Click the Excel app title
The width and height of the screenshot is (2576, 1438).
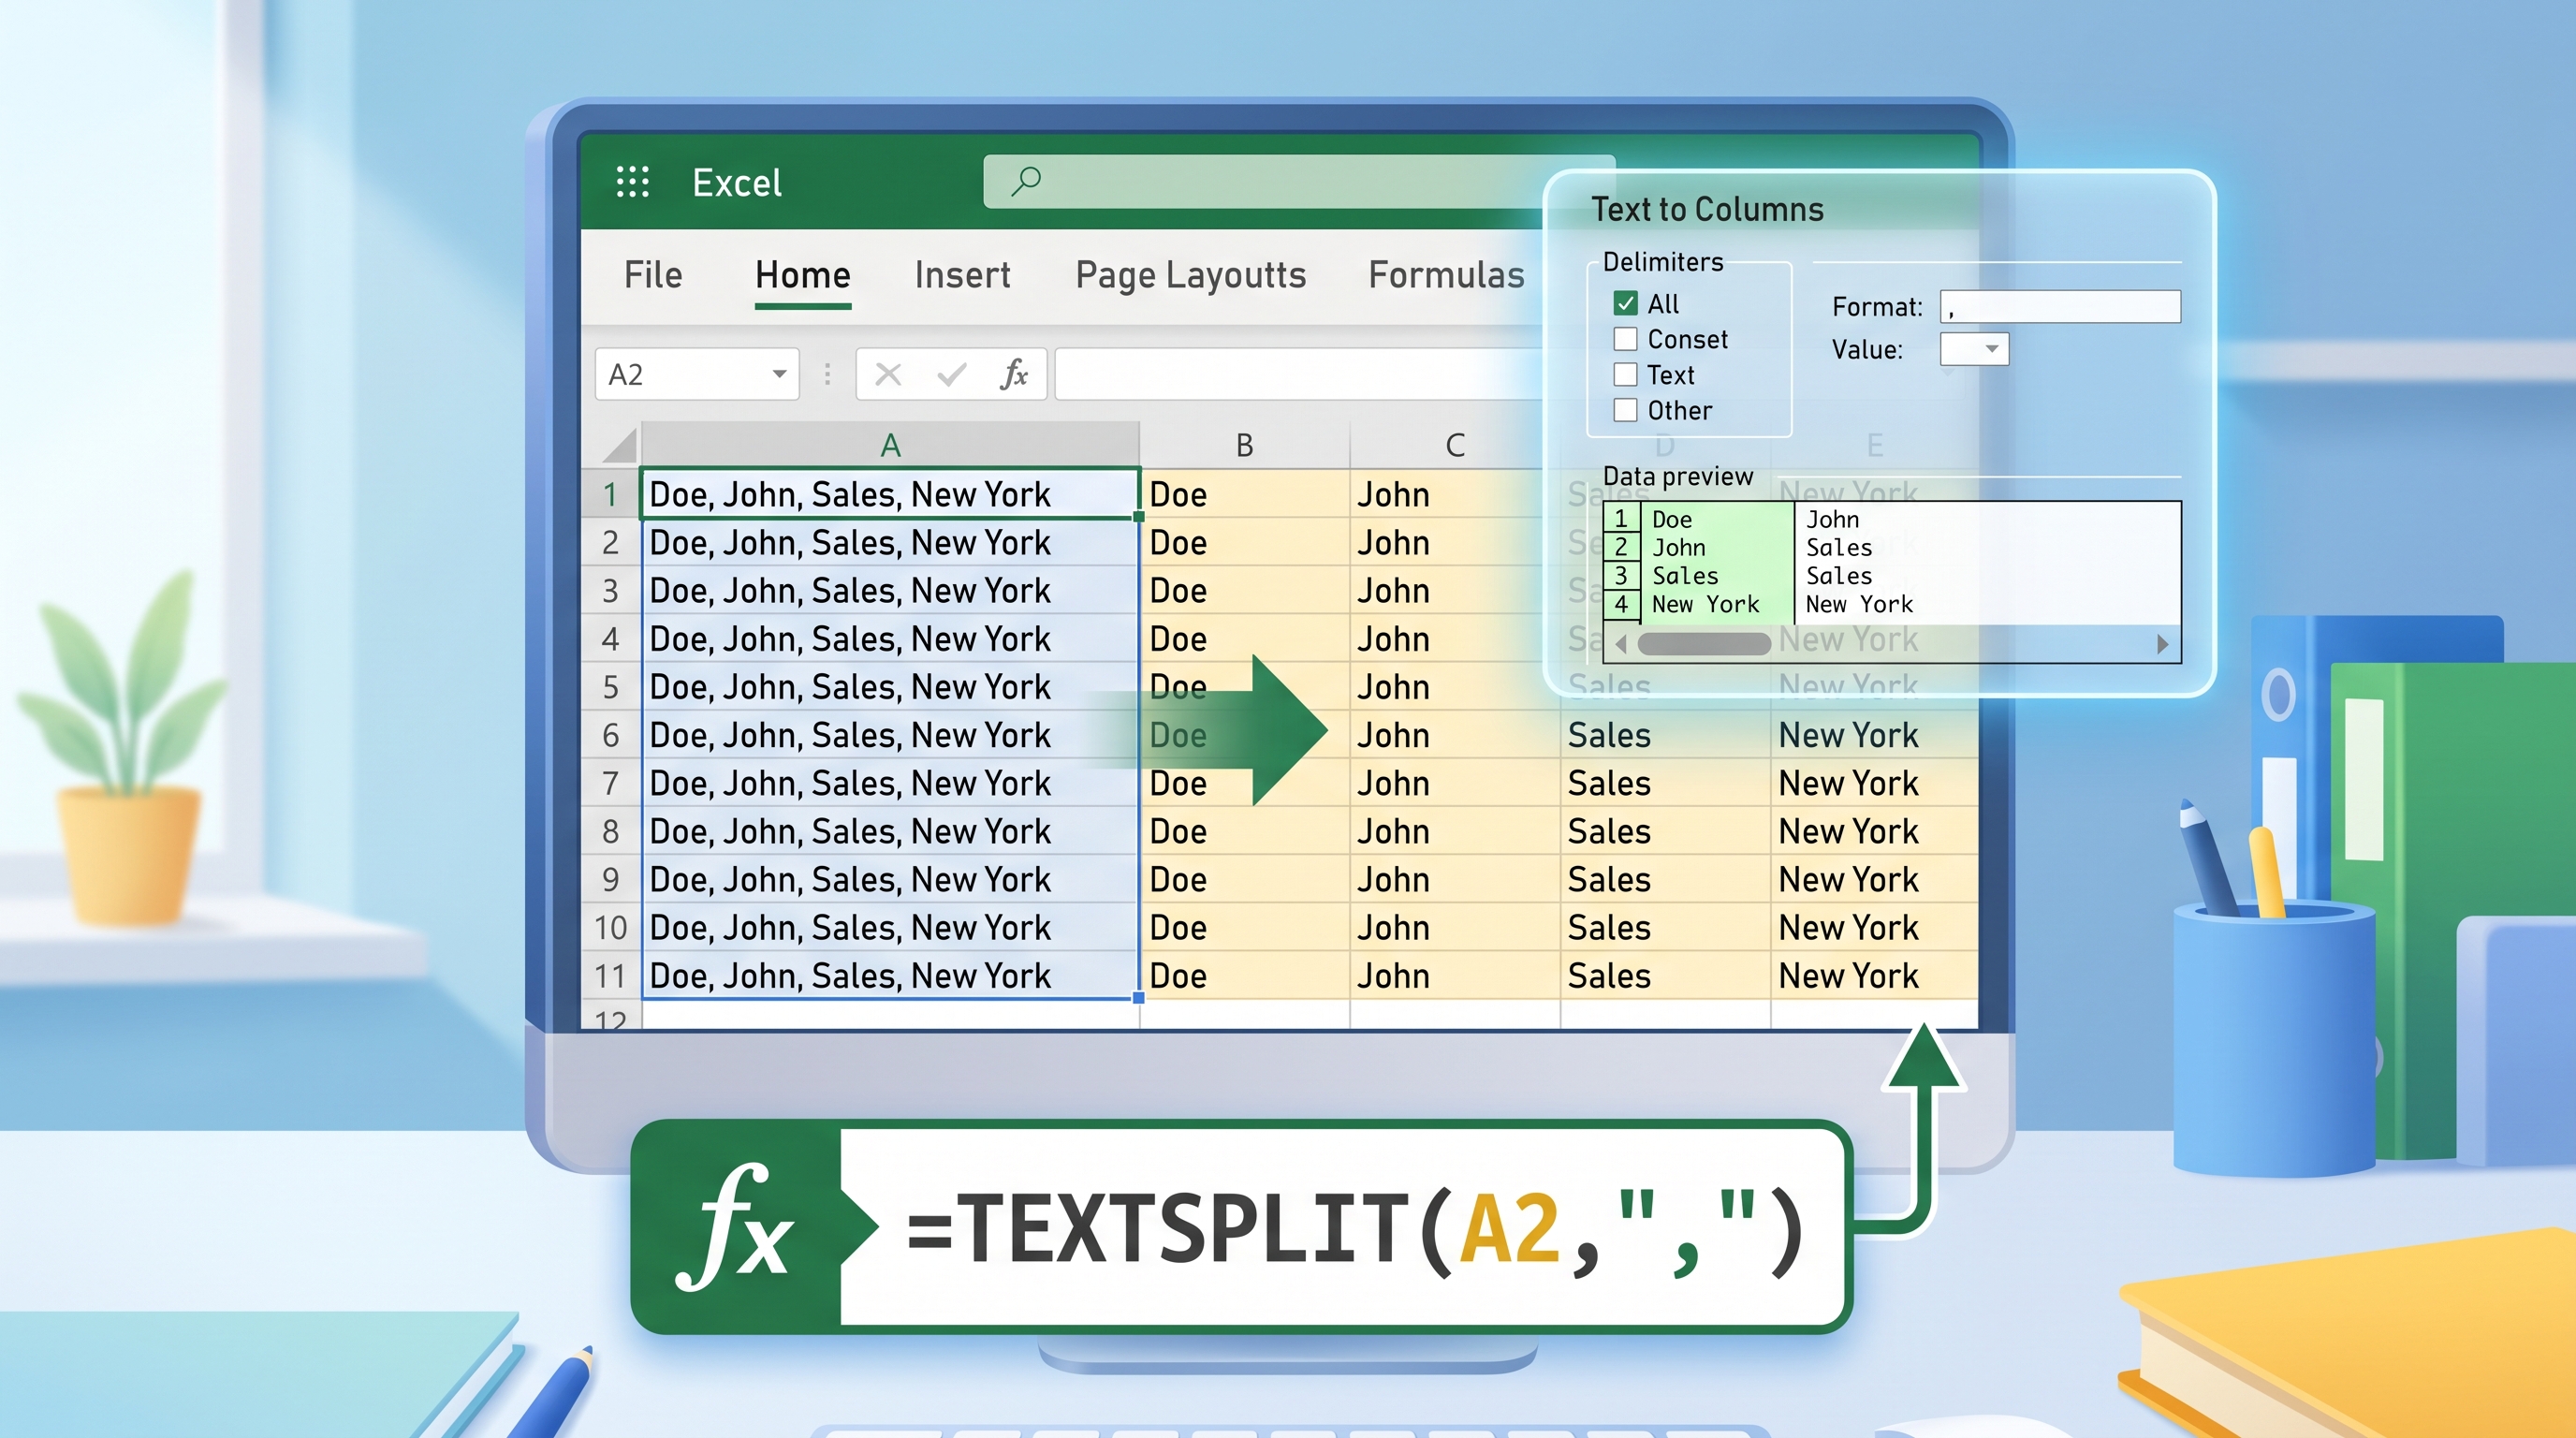[737, 183]
